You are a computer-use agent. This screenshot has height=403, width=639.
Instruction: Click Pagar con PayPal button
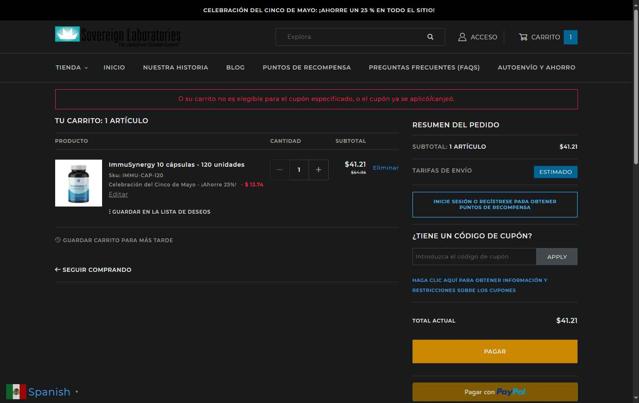point(495,392)
